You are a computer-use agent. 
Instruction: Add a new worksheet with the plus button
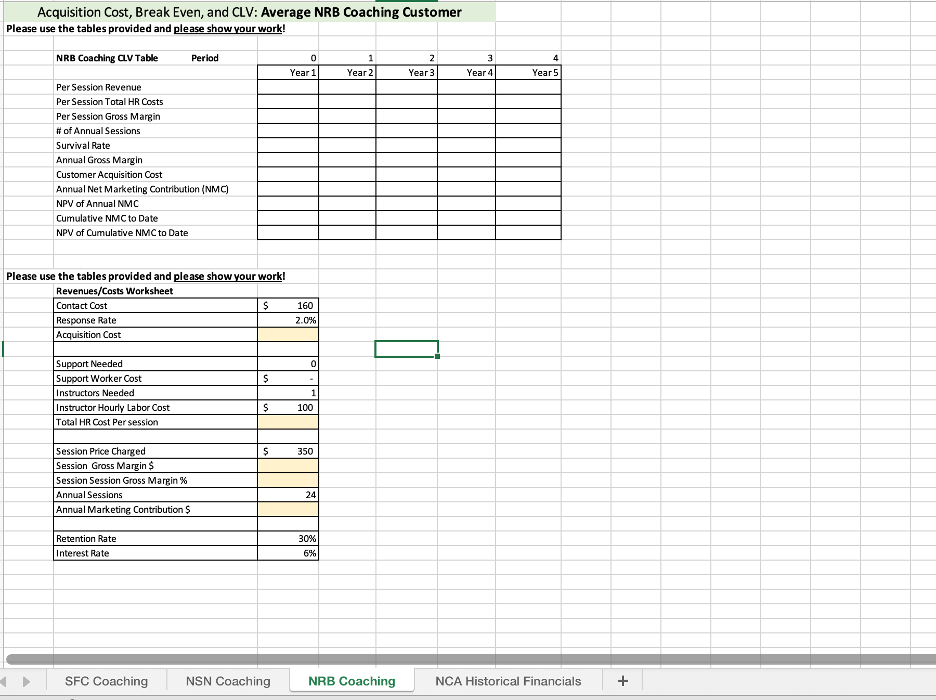point(622,680)
